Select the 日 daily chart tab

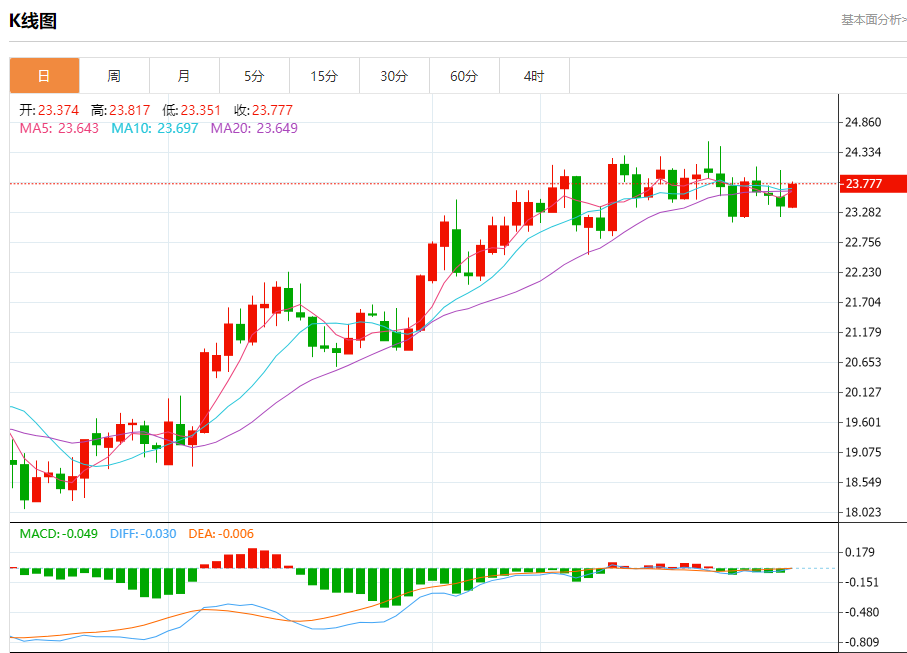point(45,76)
